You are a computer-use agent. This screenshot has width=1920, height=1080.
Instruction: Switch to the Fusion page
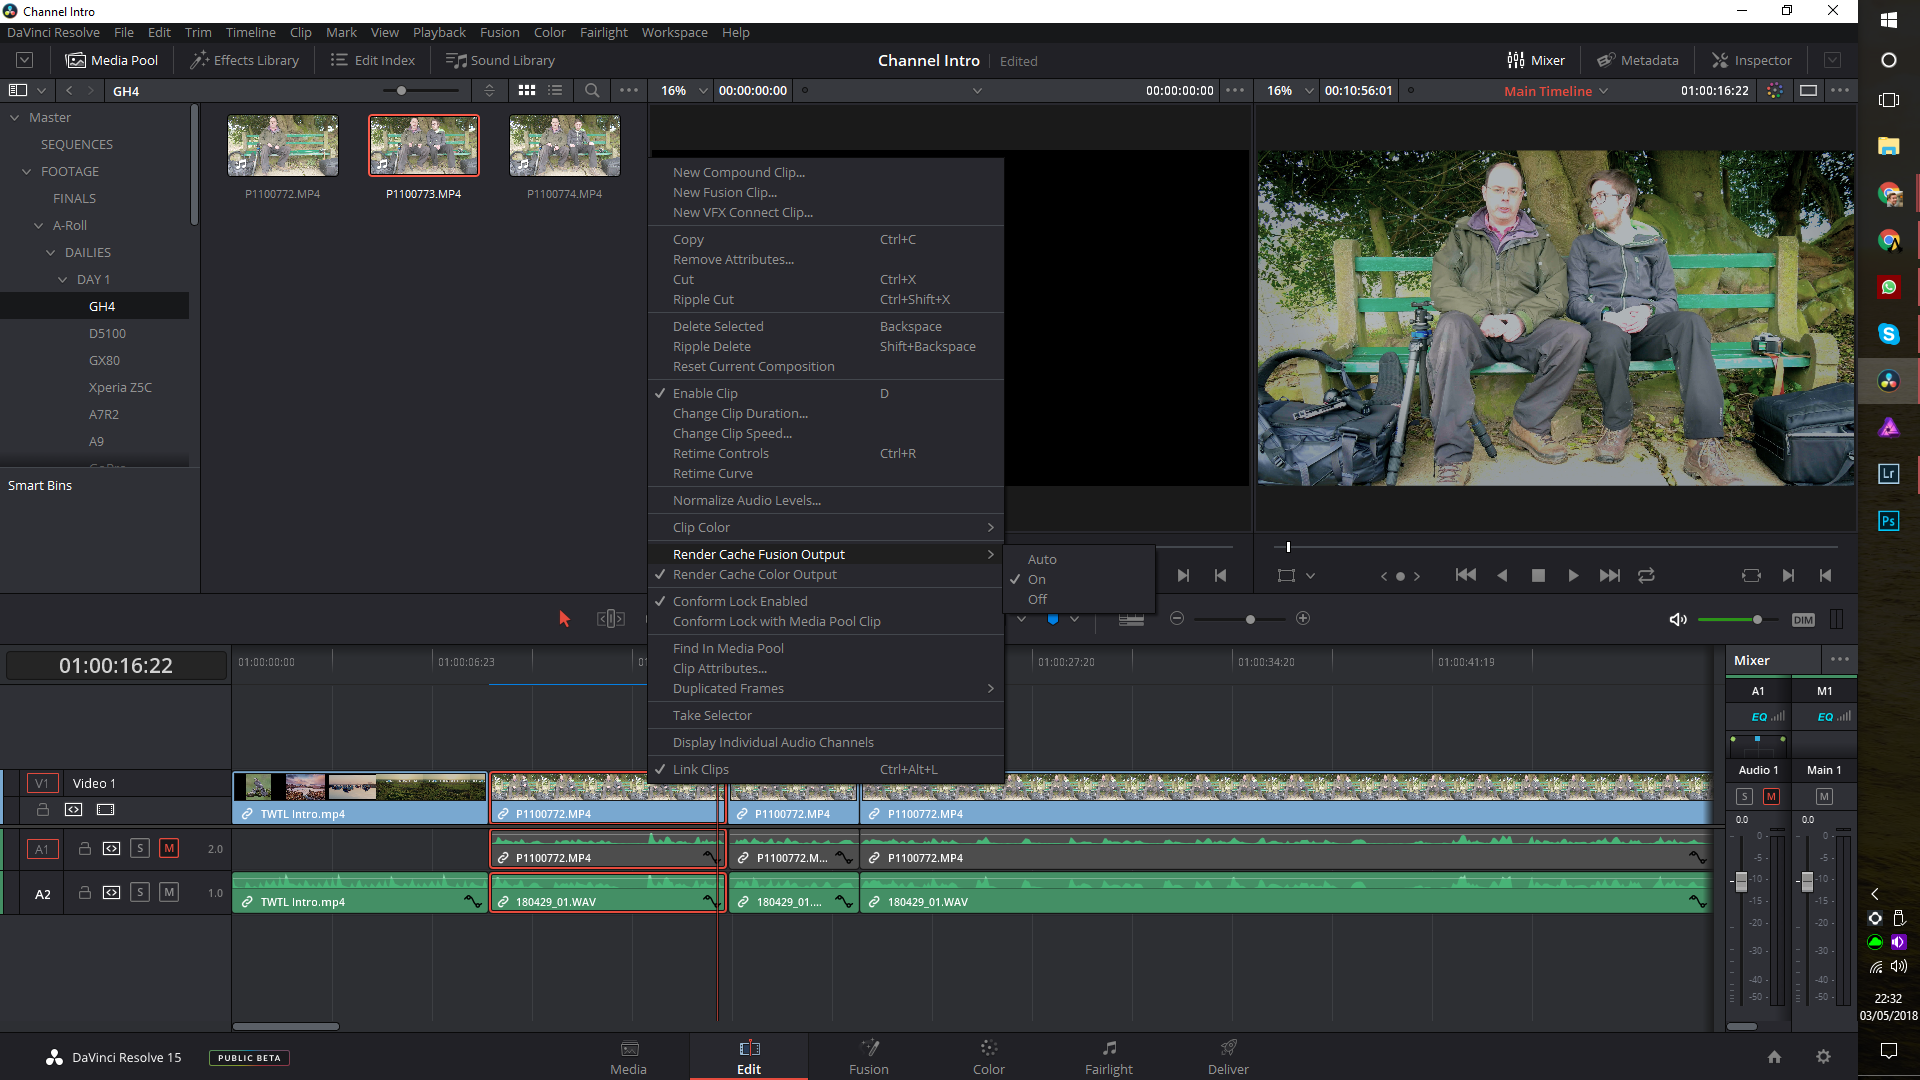point(868,1056)
